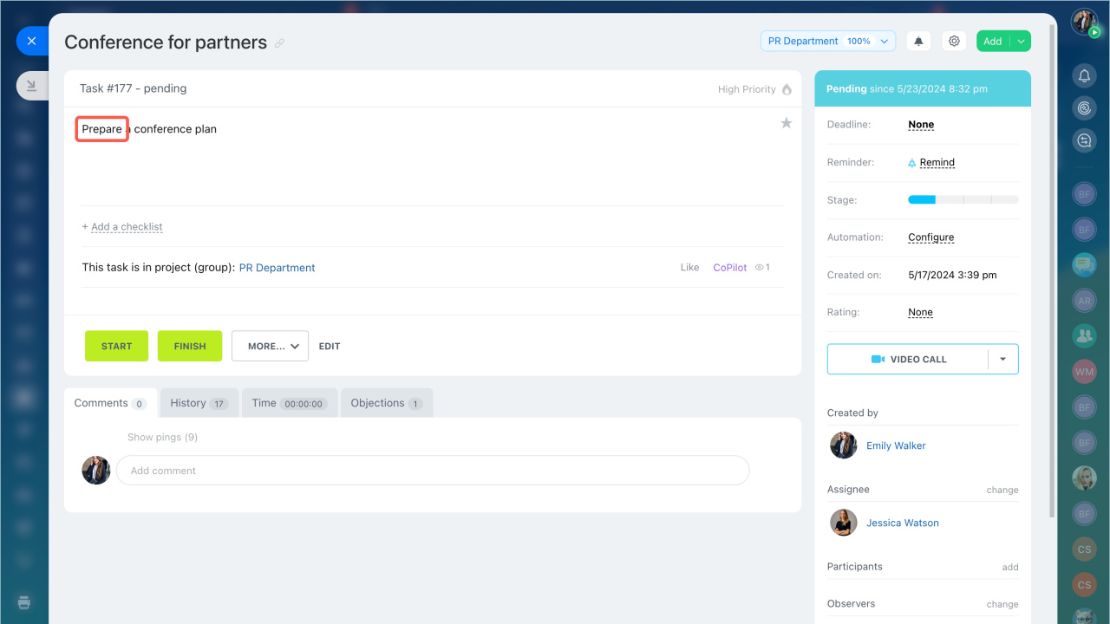Click the green Add button
This screenshot has height=624, width=1110.
(993, 41)
